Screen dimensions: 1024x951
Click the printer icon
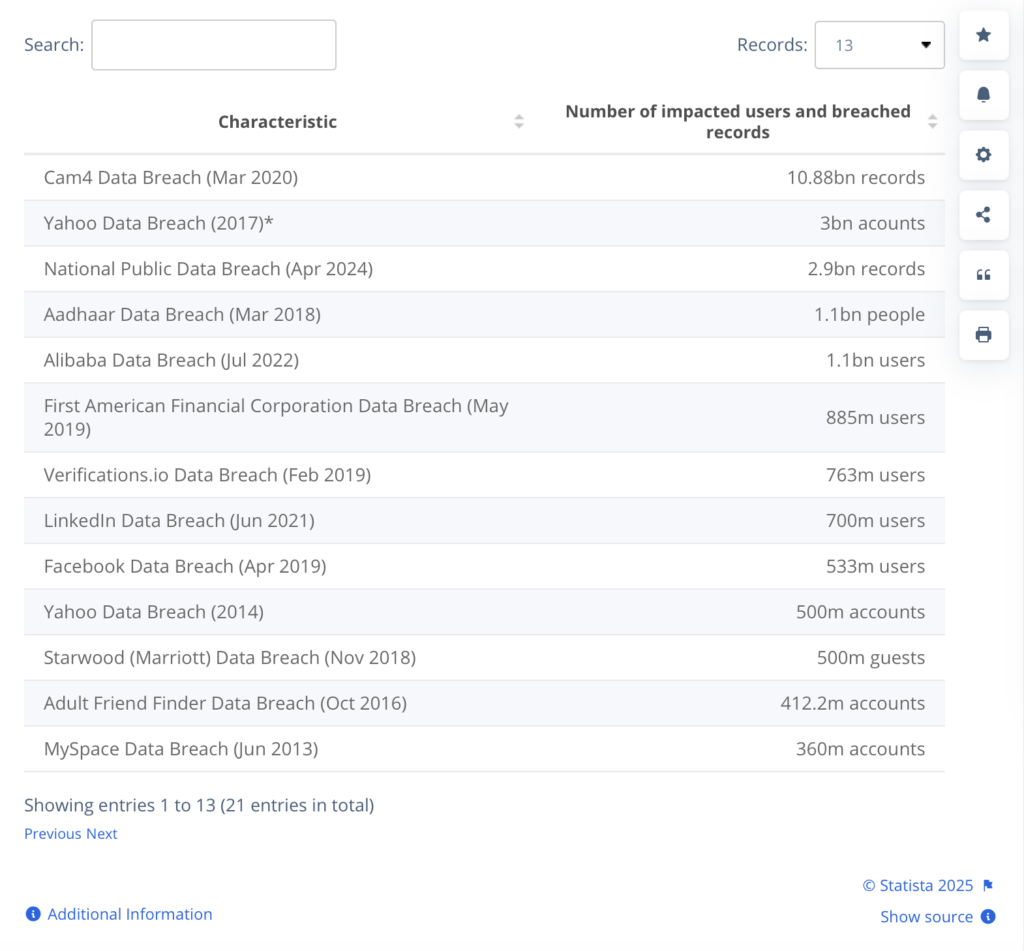click(x=983, y=335)
